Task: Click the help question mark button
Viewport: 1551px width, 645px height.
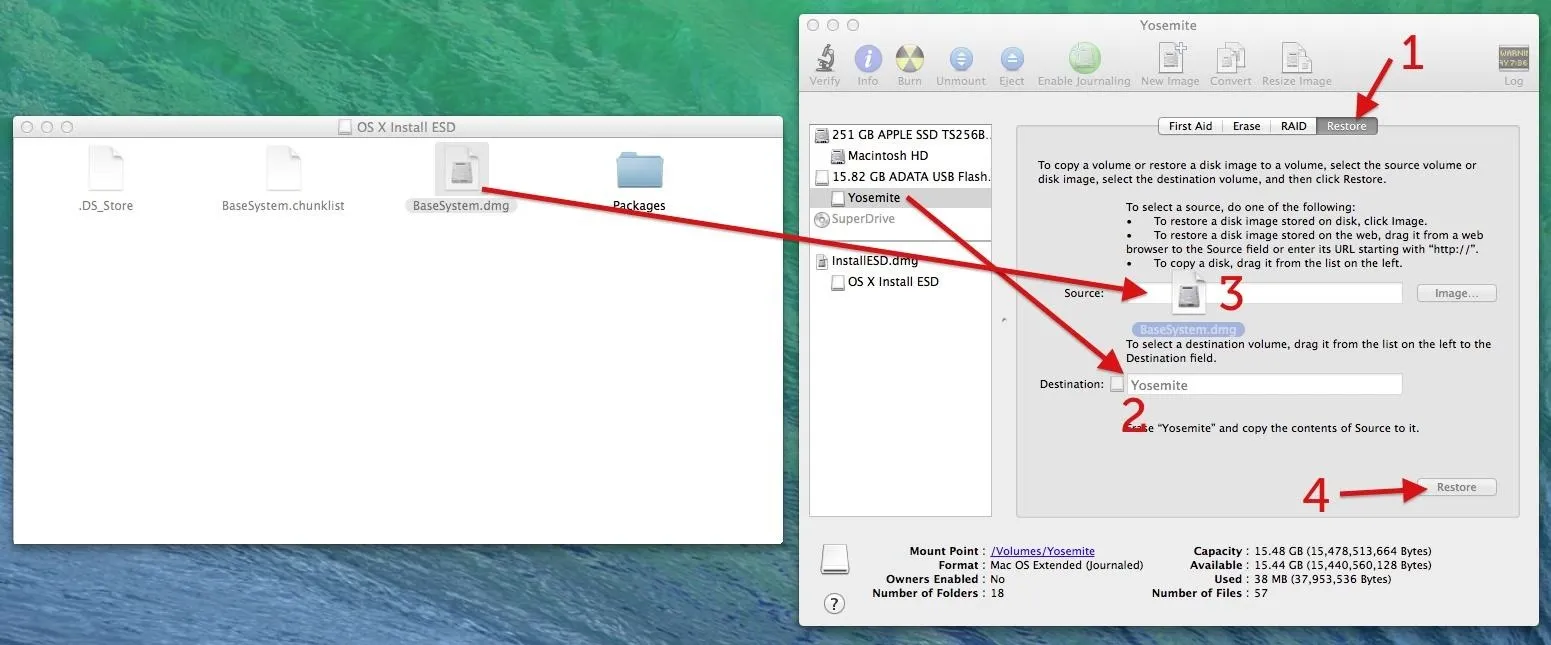Action: (x=834, y=603)
